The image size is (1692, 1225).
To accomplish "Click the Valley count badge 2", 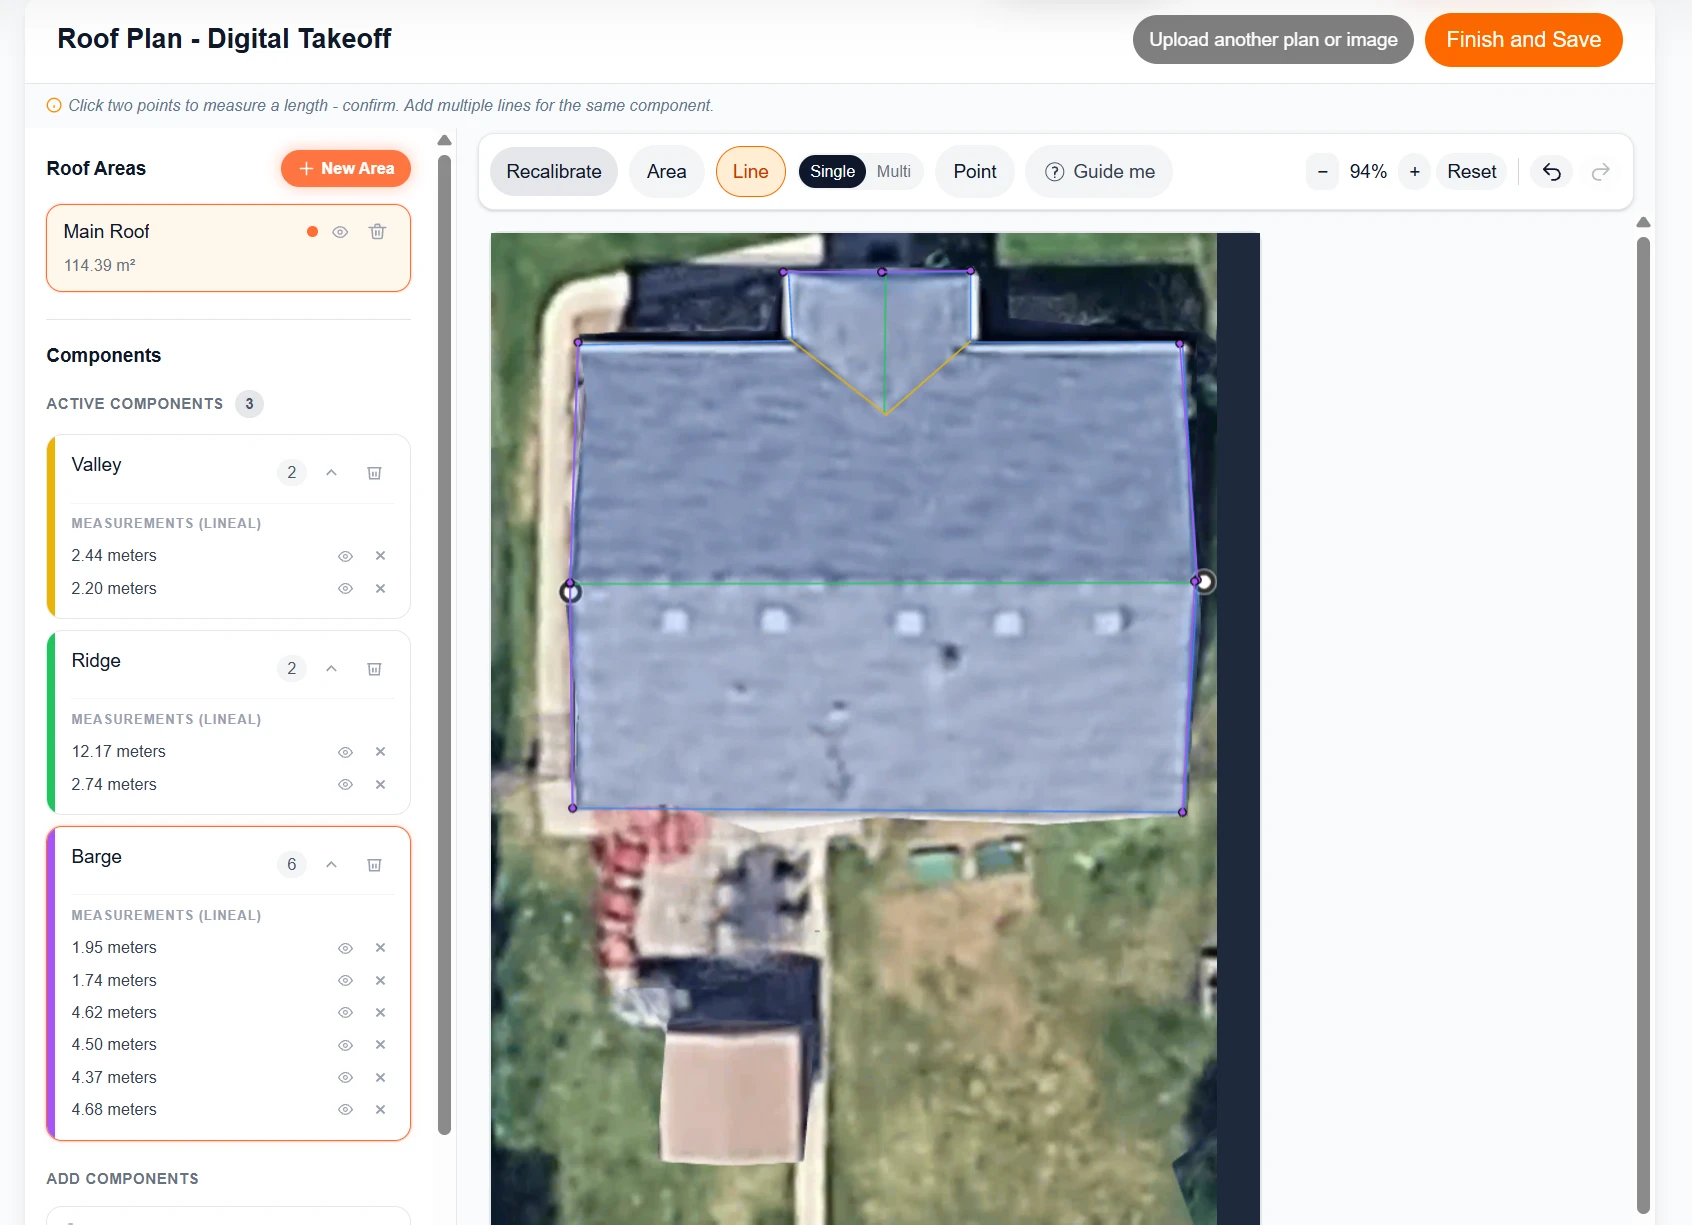I will click(291, 473).
